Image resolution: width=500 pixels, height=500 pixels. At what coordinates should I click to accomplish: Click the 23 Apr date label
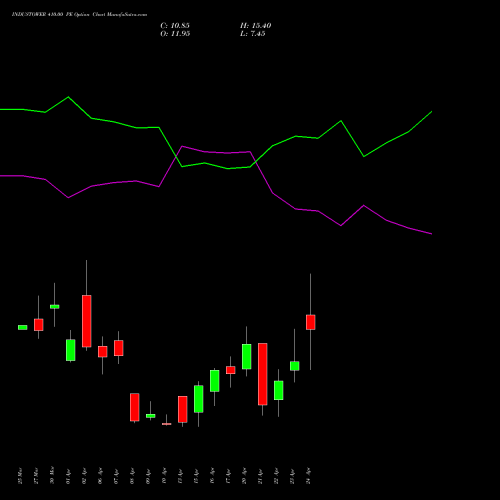tap(292, 477)
